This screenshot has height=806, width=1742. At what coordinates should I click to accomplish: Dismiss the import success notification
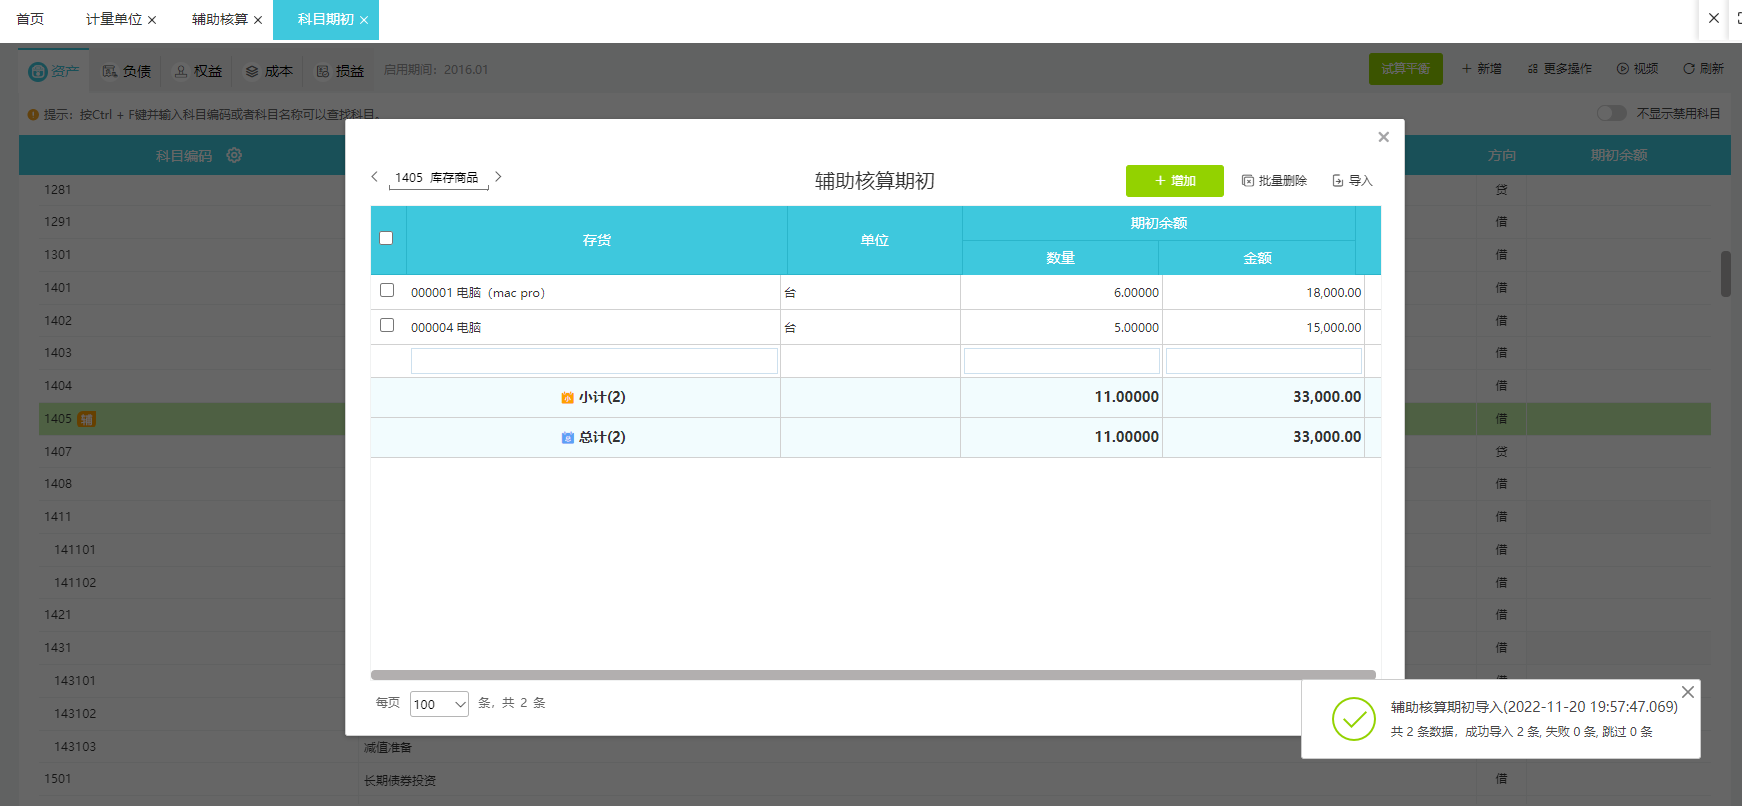[1688, 692]
